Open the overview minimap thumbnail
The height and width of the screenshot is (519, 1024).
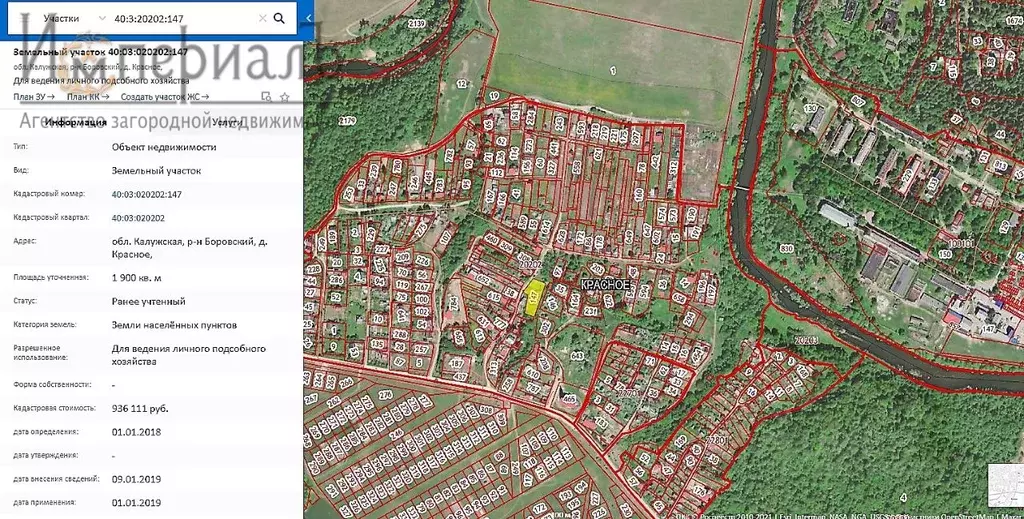coord(1003,485)
